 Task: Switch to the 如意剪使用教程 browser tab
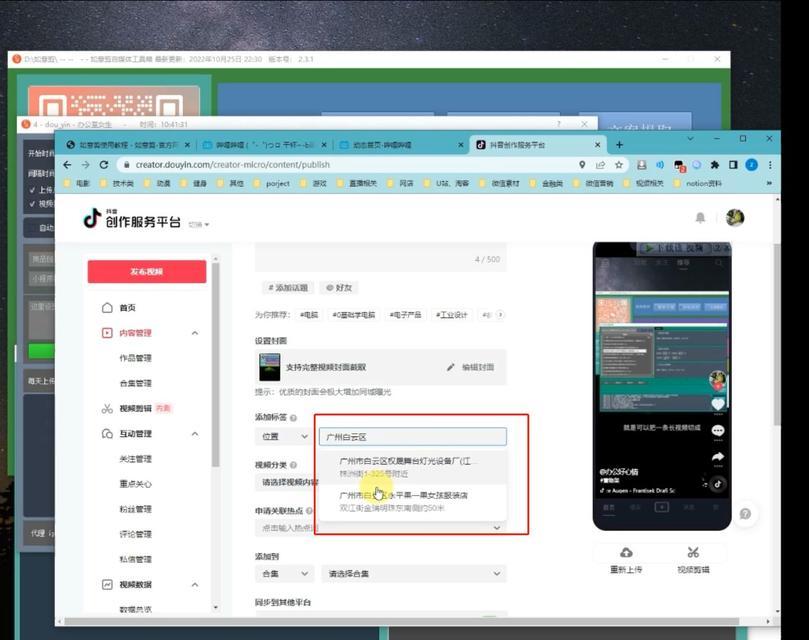click(x=127, y=145)
